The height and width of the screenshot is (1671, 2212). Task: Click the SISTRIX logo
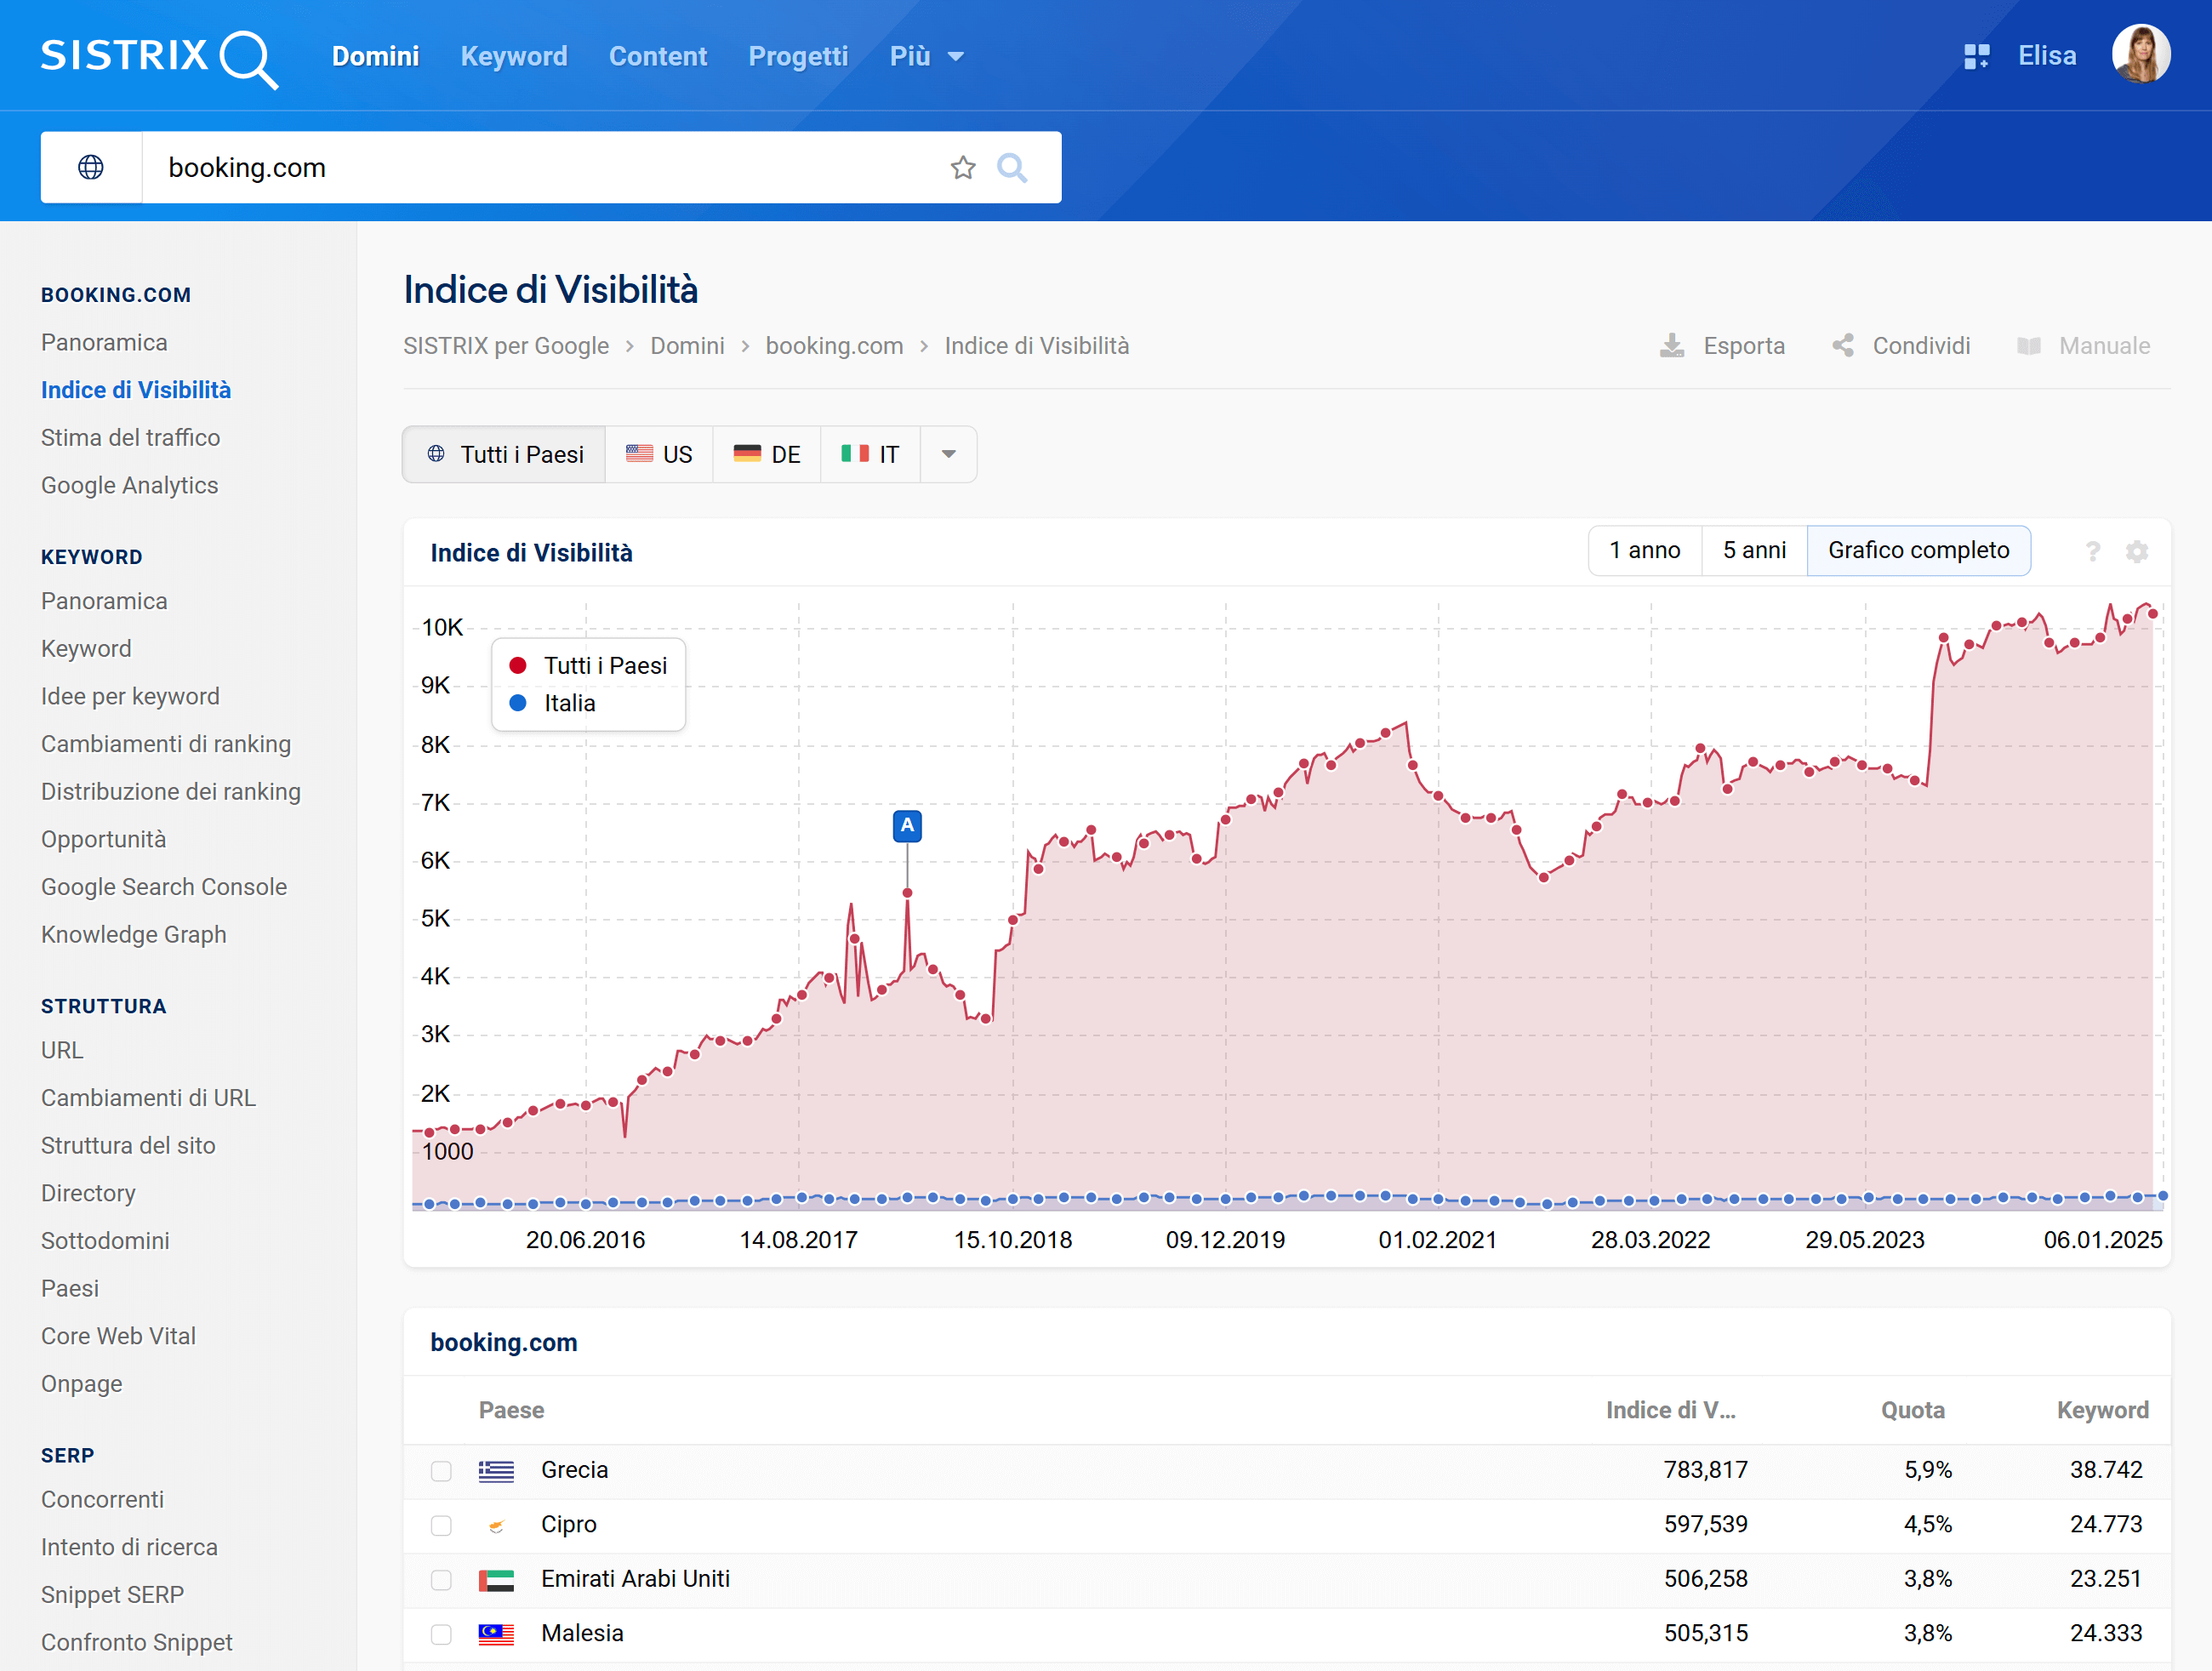(159, 57)
